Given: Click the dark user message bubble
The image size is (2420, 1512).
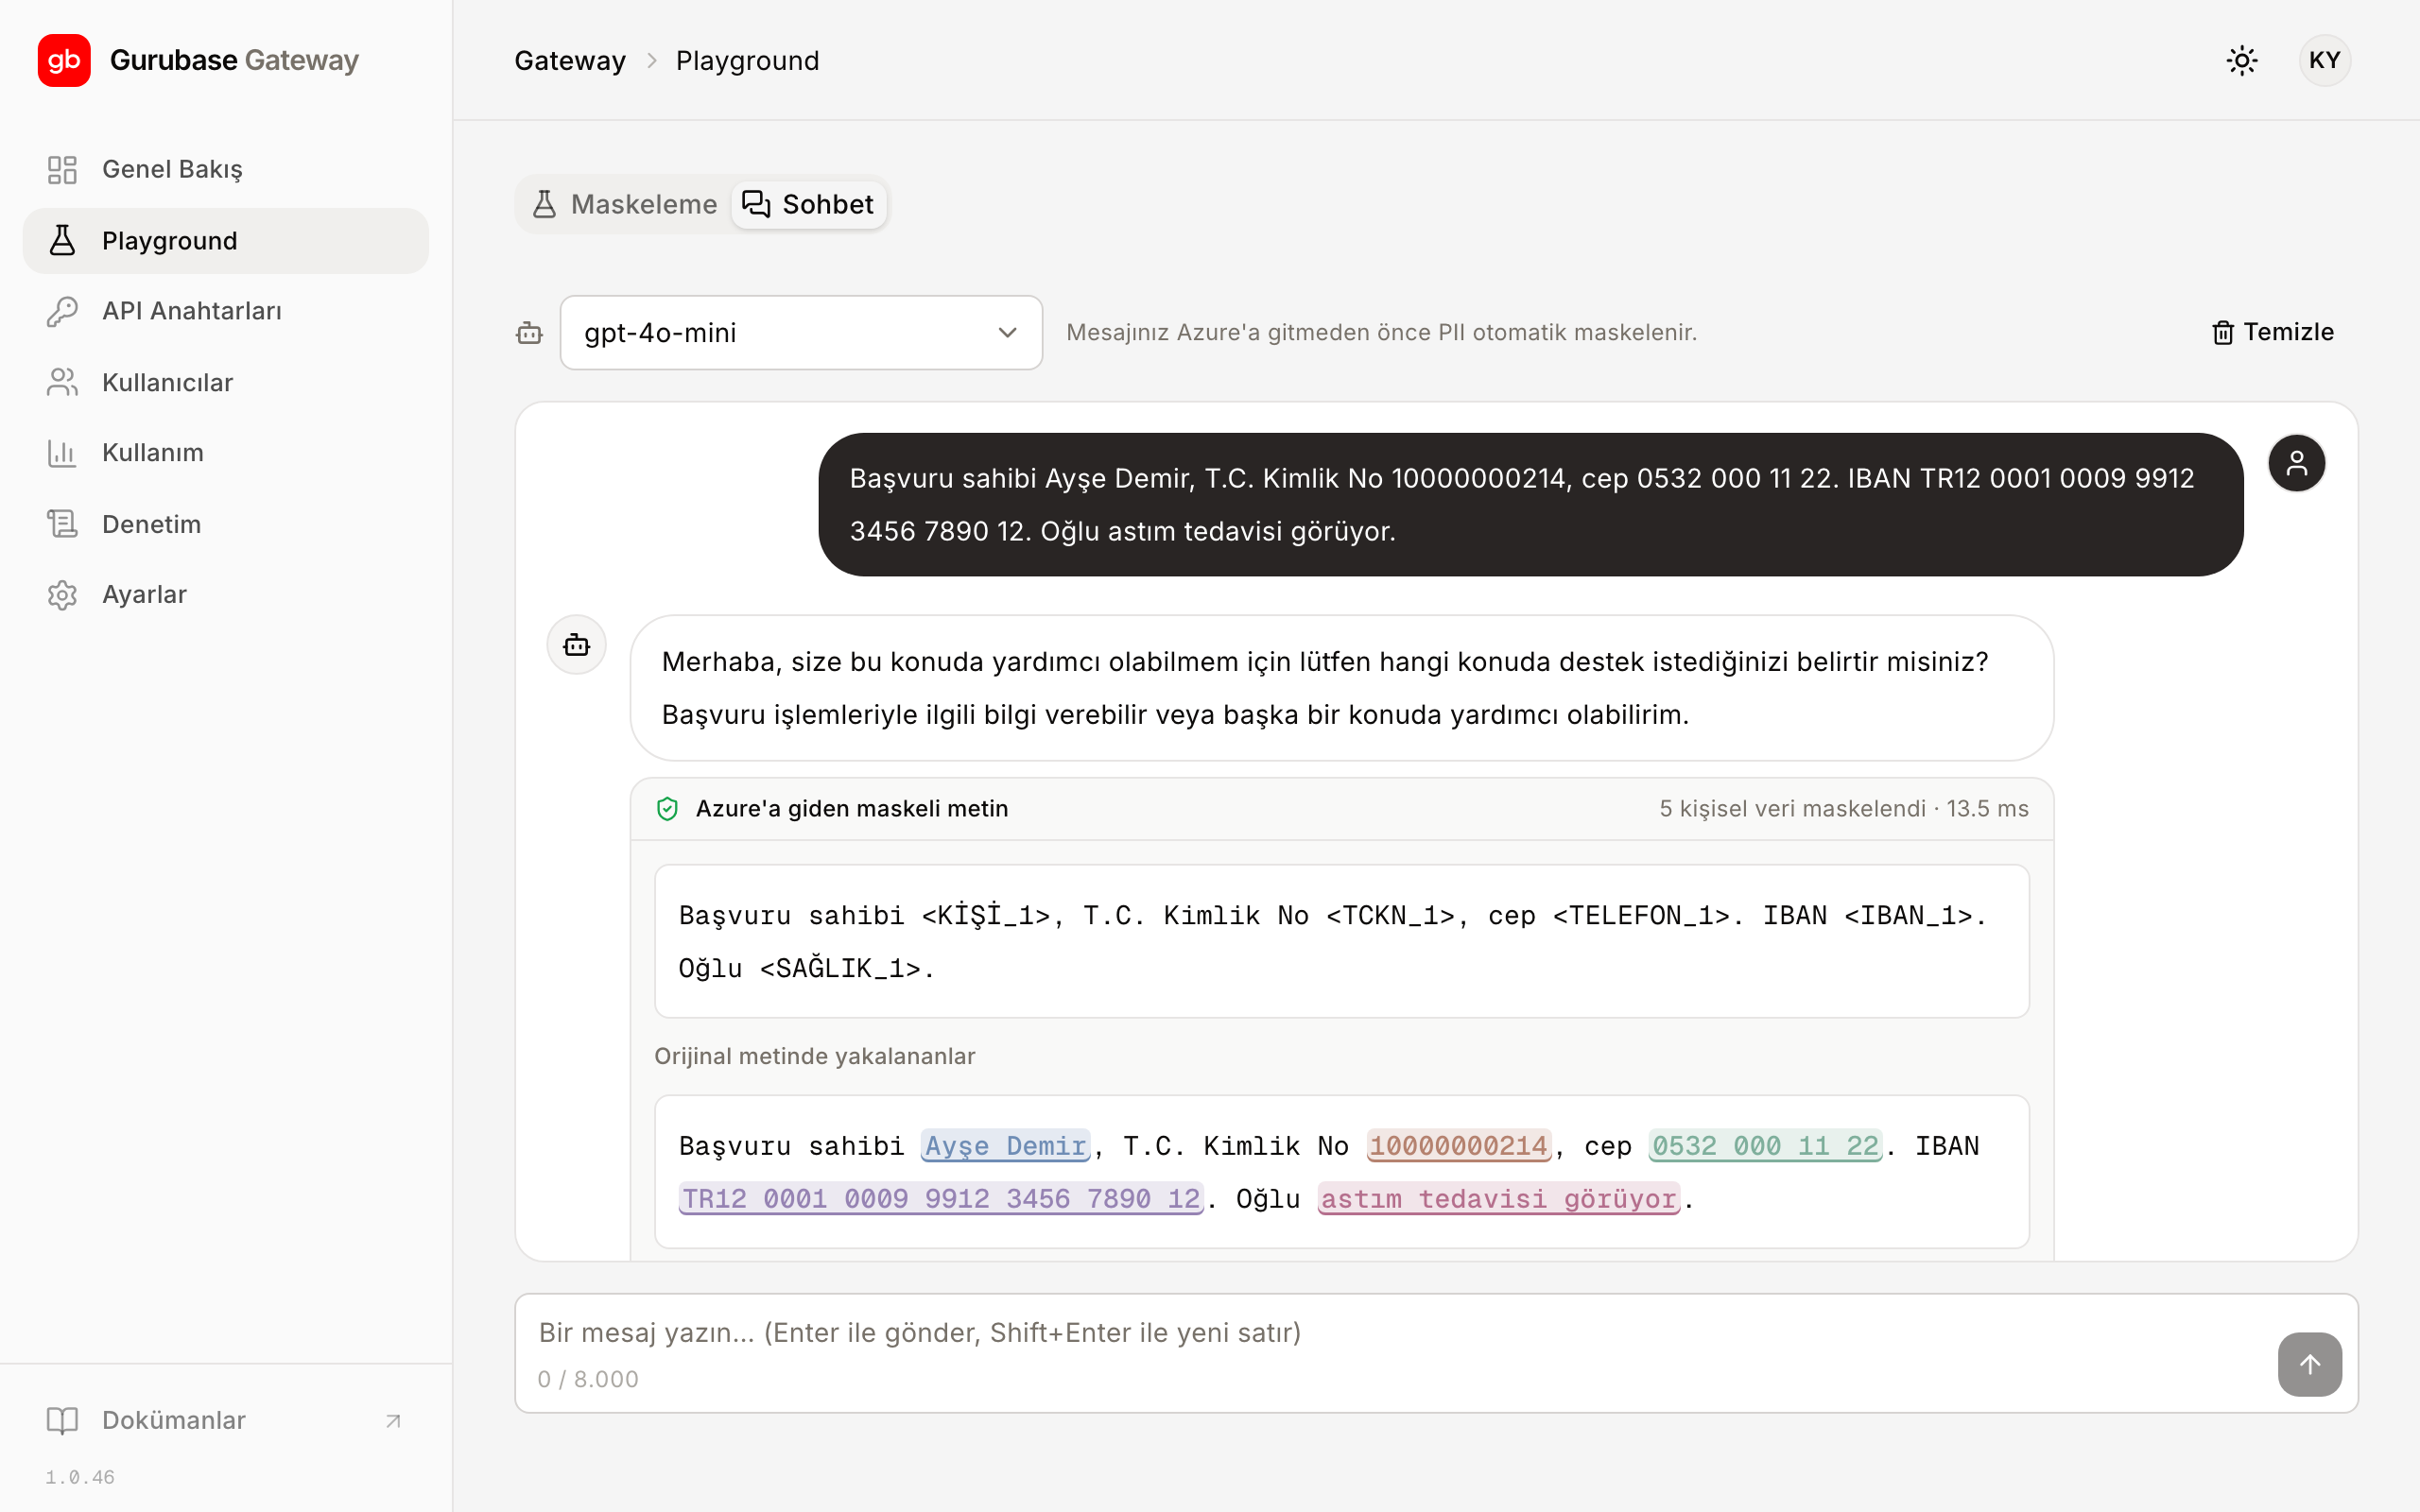Looking at the screenshot, I should pyautogui.click(x=1530, y=505).
